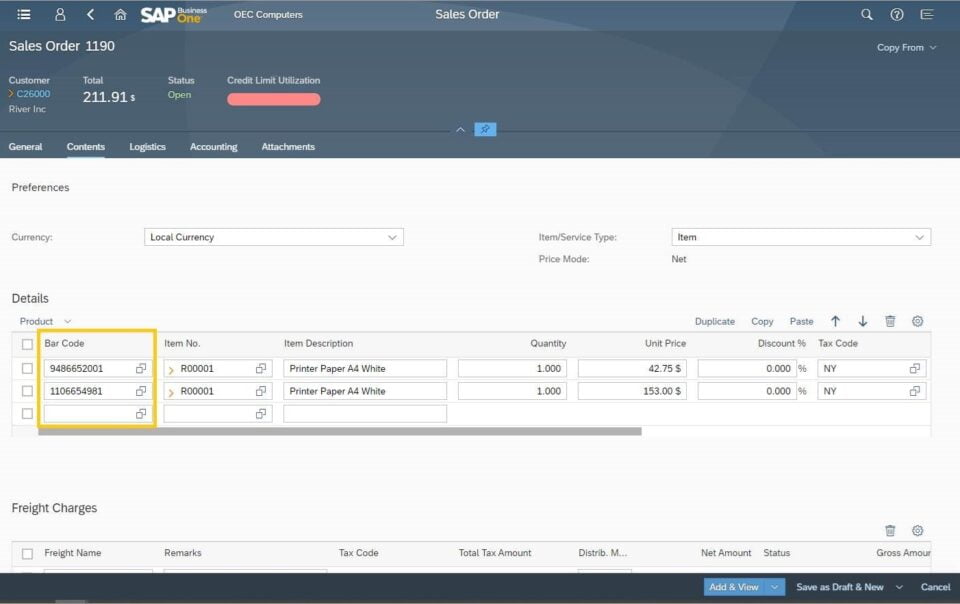The image size is (960, 604).
Task: Click discount field in 153.00 row
Action: click(748, 391)
